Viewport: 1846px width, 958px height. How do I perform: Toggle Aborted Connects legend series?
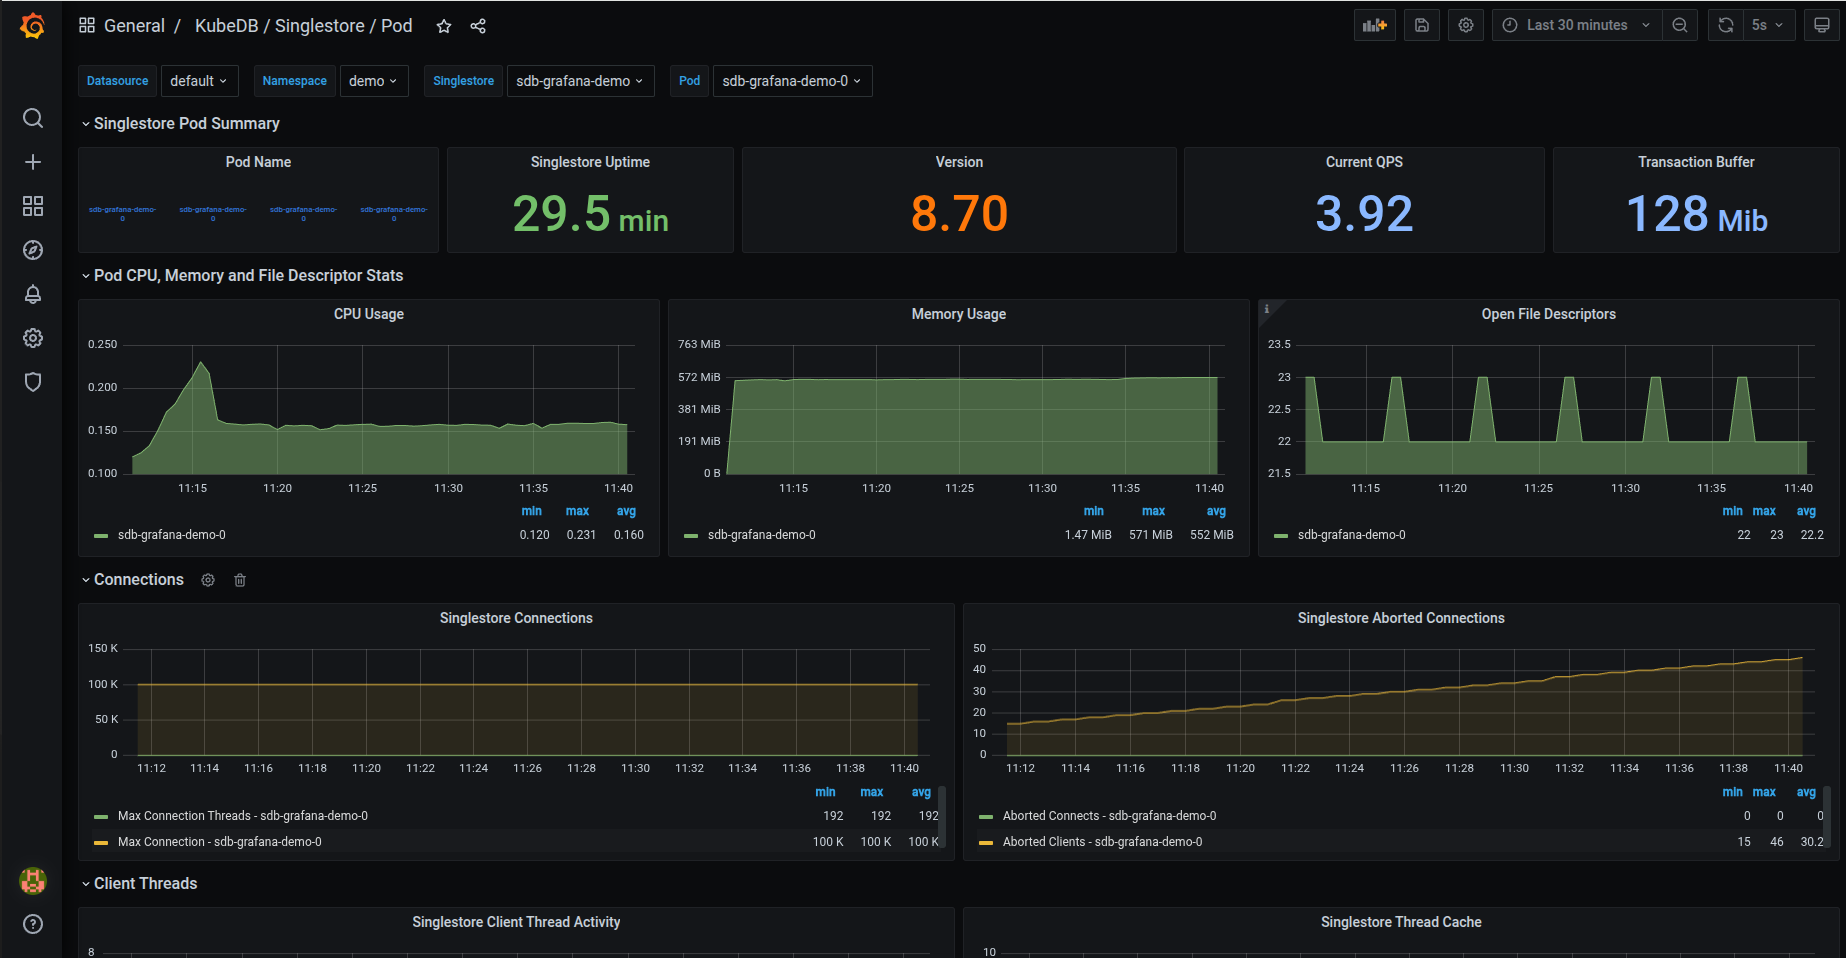pos(1109,816)
